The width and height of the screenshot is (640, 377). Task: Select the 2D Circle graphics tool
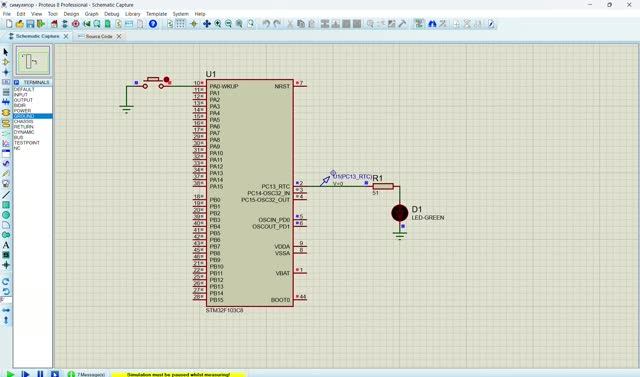click(x=6, y=215)
